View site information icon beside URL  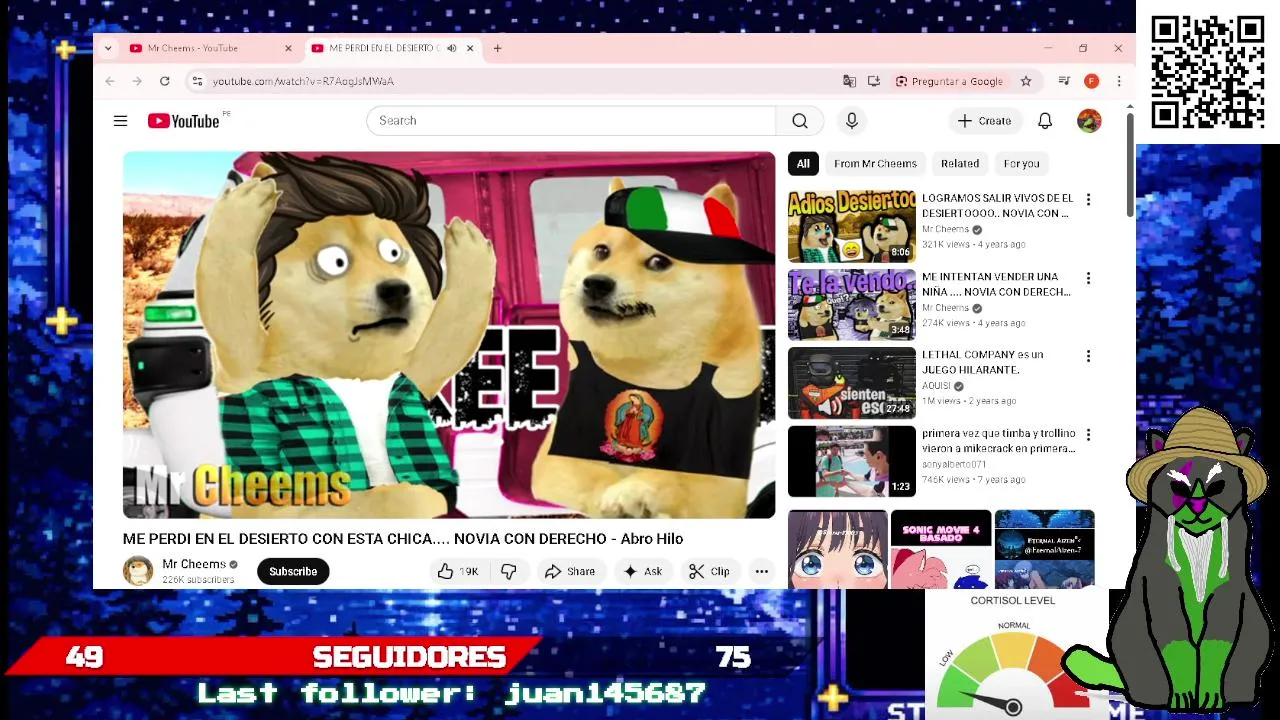pos(197,81)
